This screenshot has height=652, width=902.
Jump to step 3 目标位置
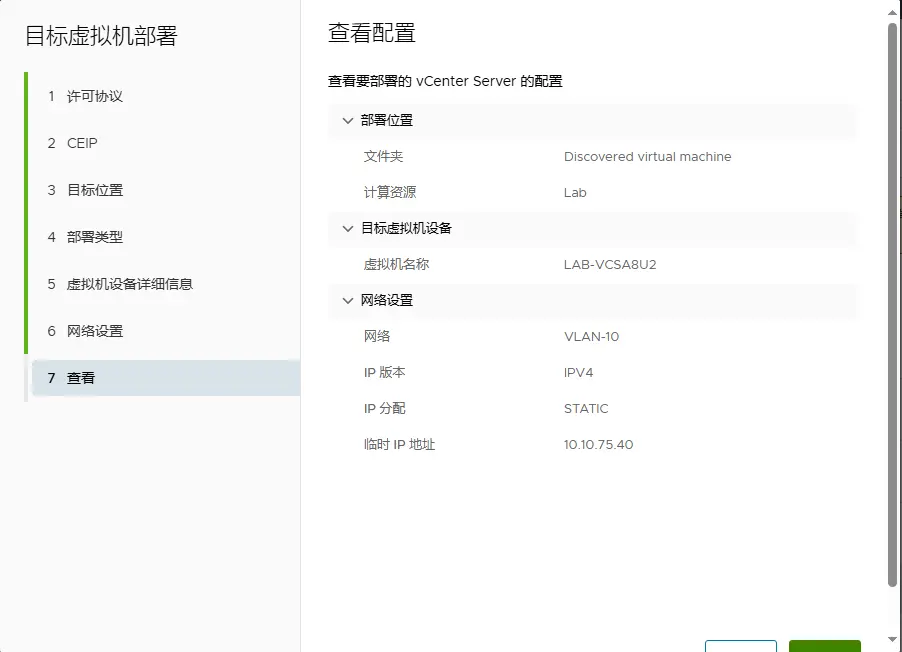94,191
